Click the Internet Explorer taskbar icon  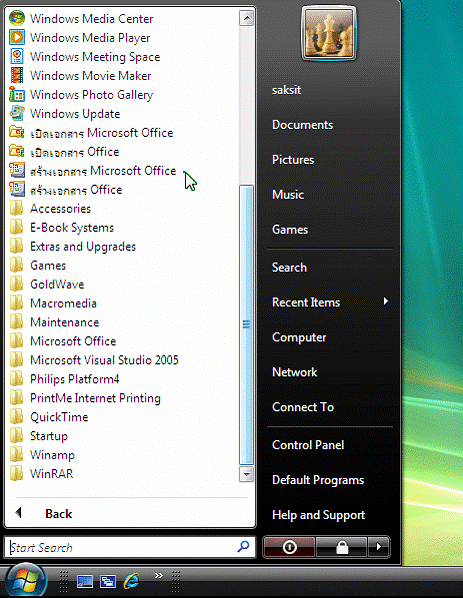pyautogui.click(x=131, y=581)
